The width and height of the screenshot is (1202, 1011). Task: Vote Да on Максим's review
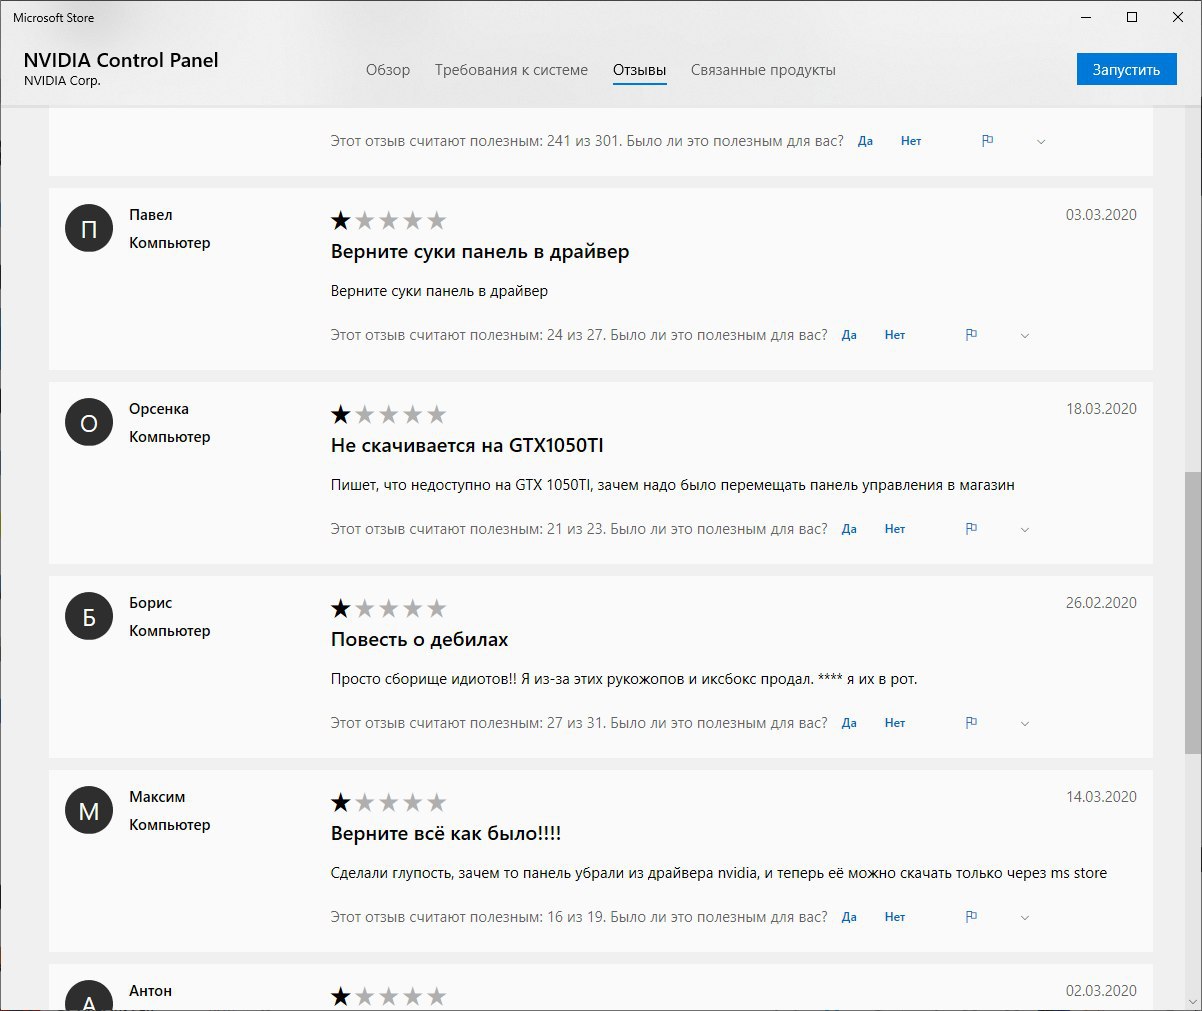(x=849, y=917)
